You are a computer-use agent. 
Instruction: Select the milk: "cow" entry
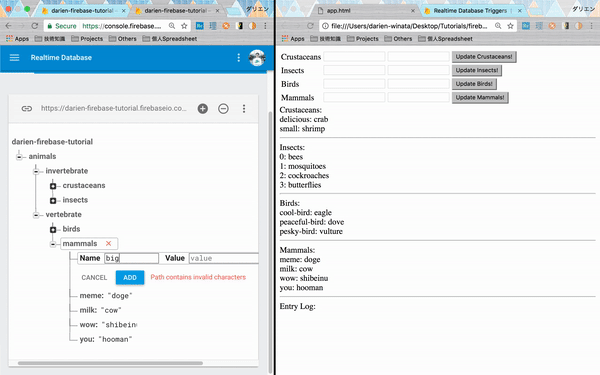[100, 310]
